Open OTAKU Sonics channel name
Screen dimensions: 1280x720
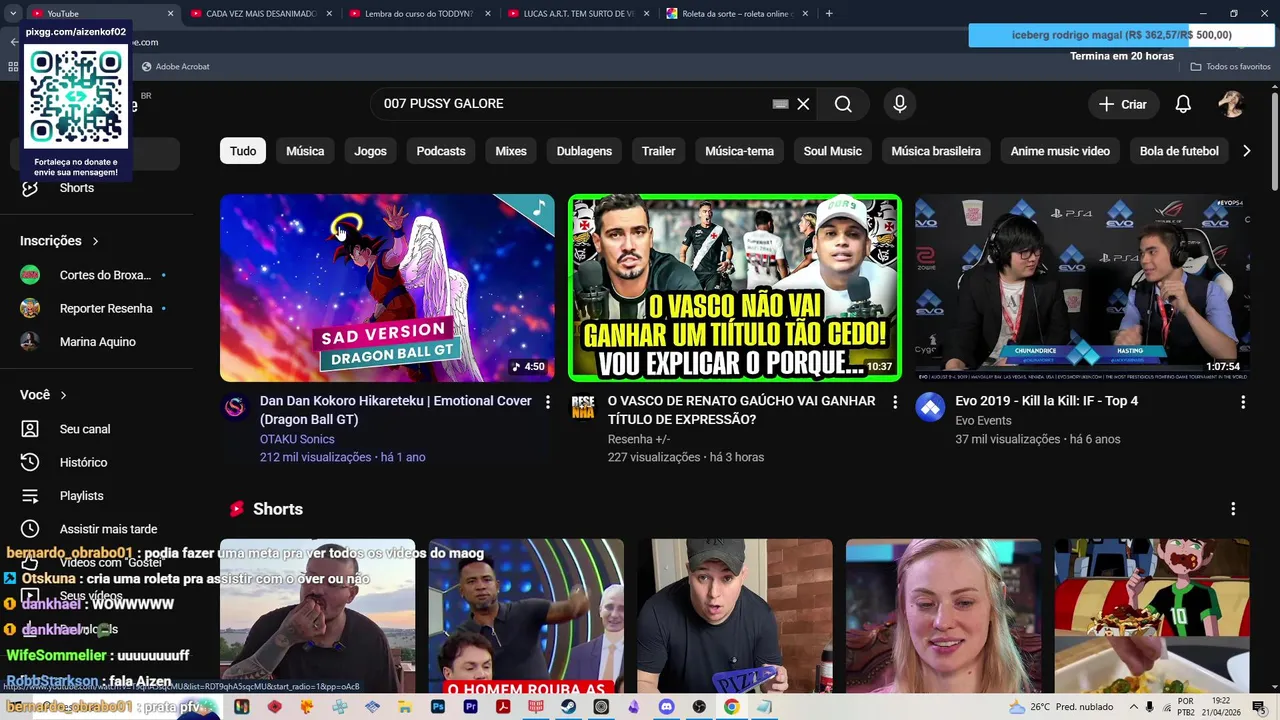pos(297,439)
